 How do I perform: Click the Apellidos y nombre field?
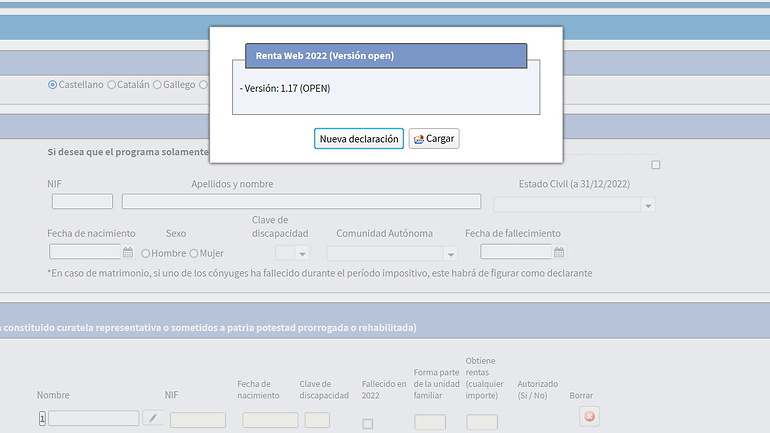301,201
